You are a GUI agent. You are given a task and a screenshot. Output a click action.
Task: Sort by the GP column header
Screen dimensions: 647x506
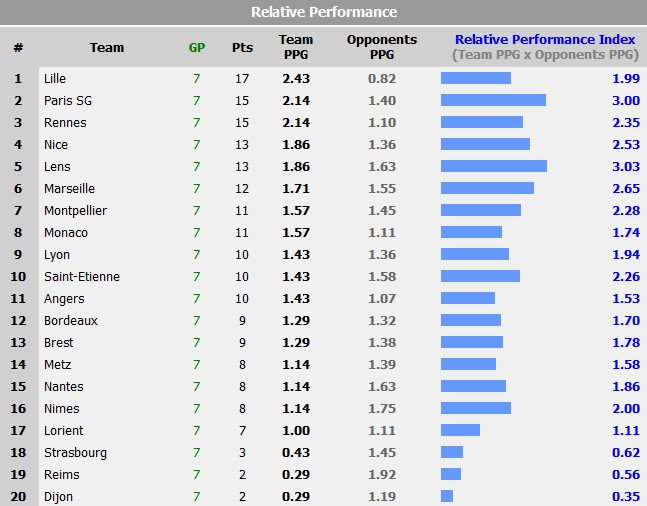point(197,47)
